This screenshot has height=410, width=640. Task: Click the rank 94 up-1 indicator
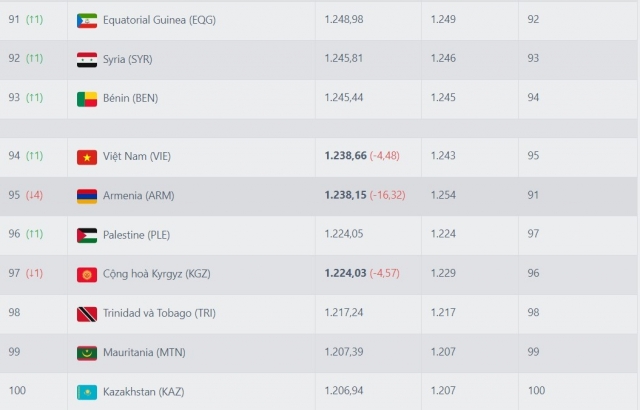[x=34, y=155]
